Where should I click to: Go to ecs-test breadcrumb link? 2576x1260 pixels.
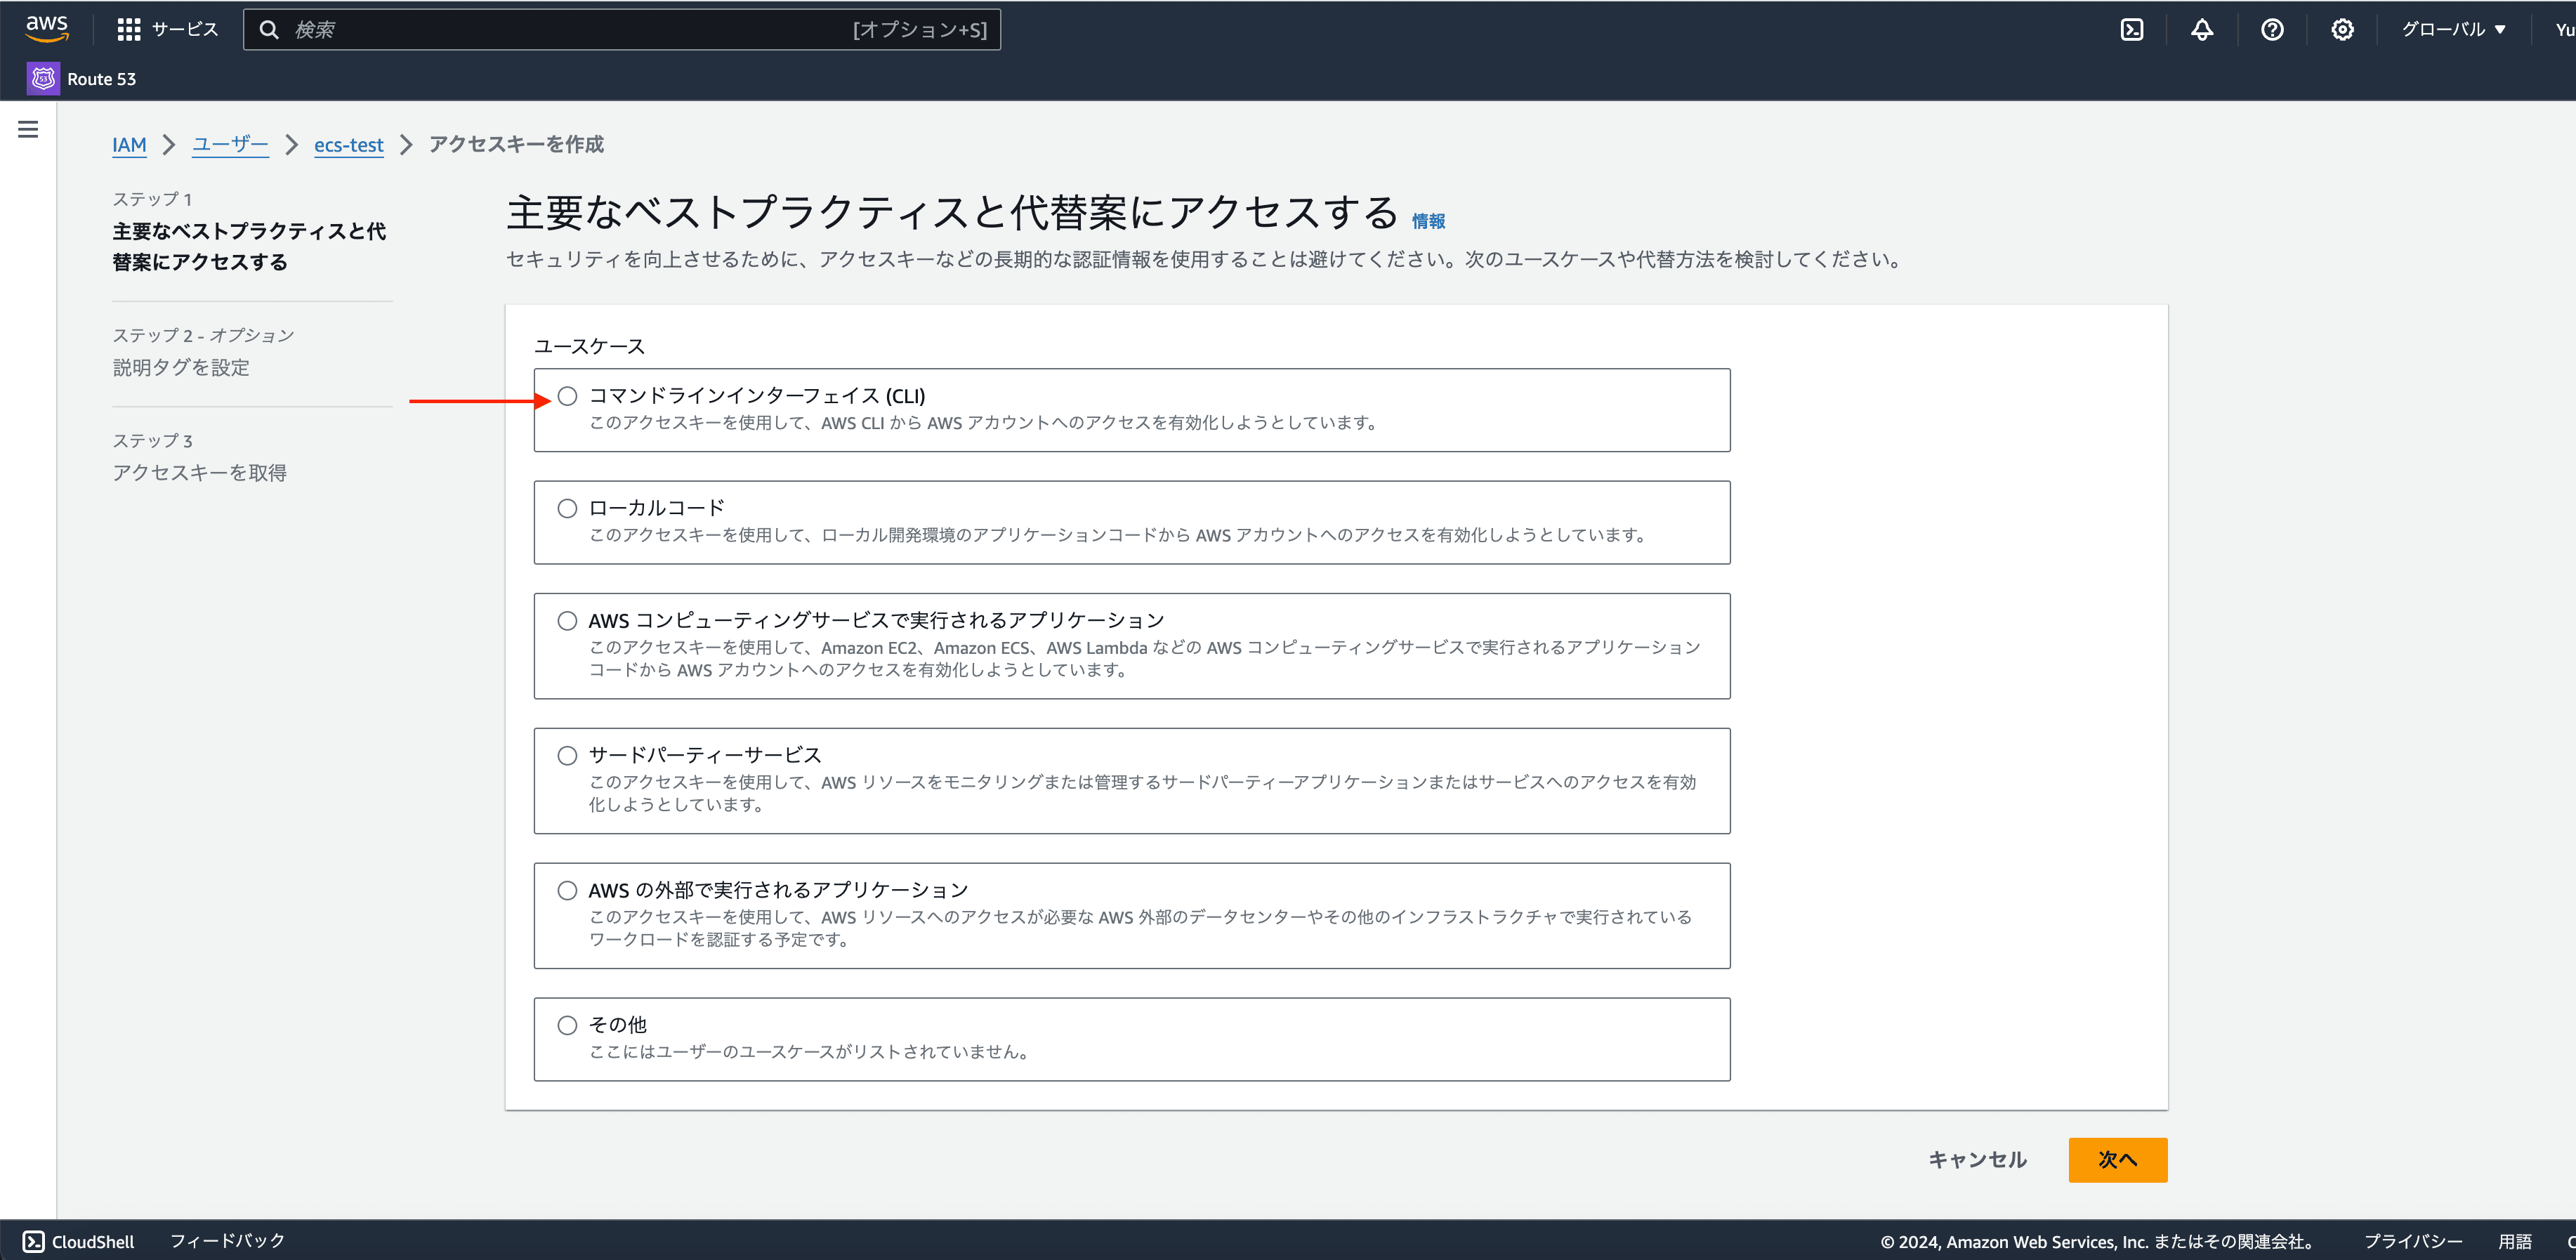[348, 145]
